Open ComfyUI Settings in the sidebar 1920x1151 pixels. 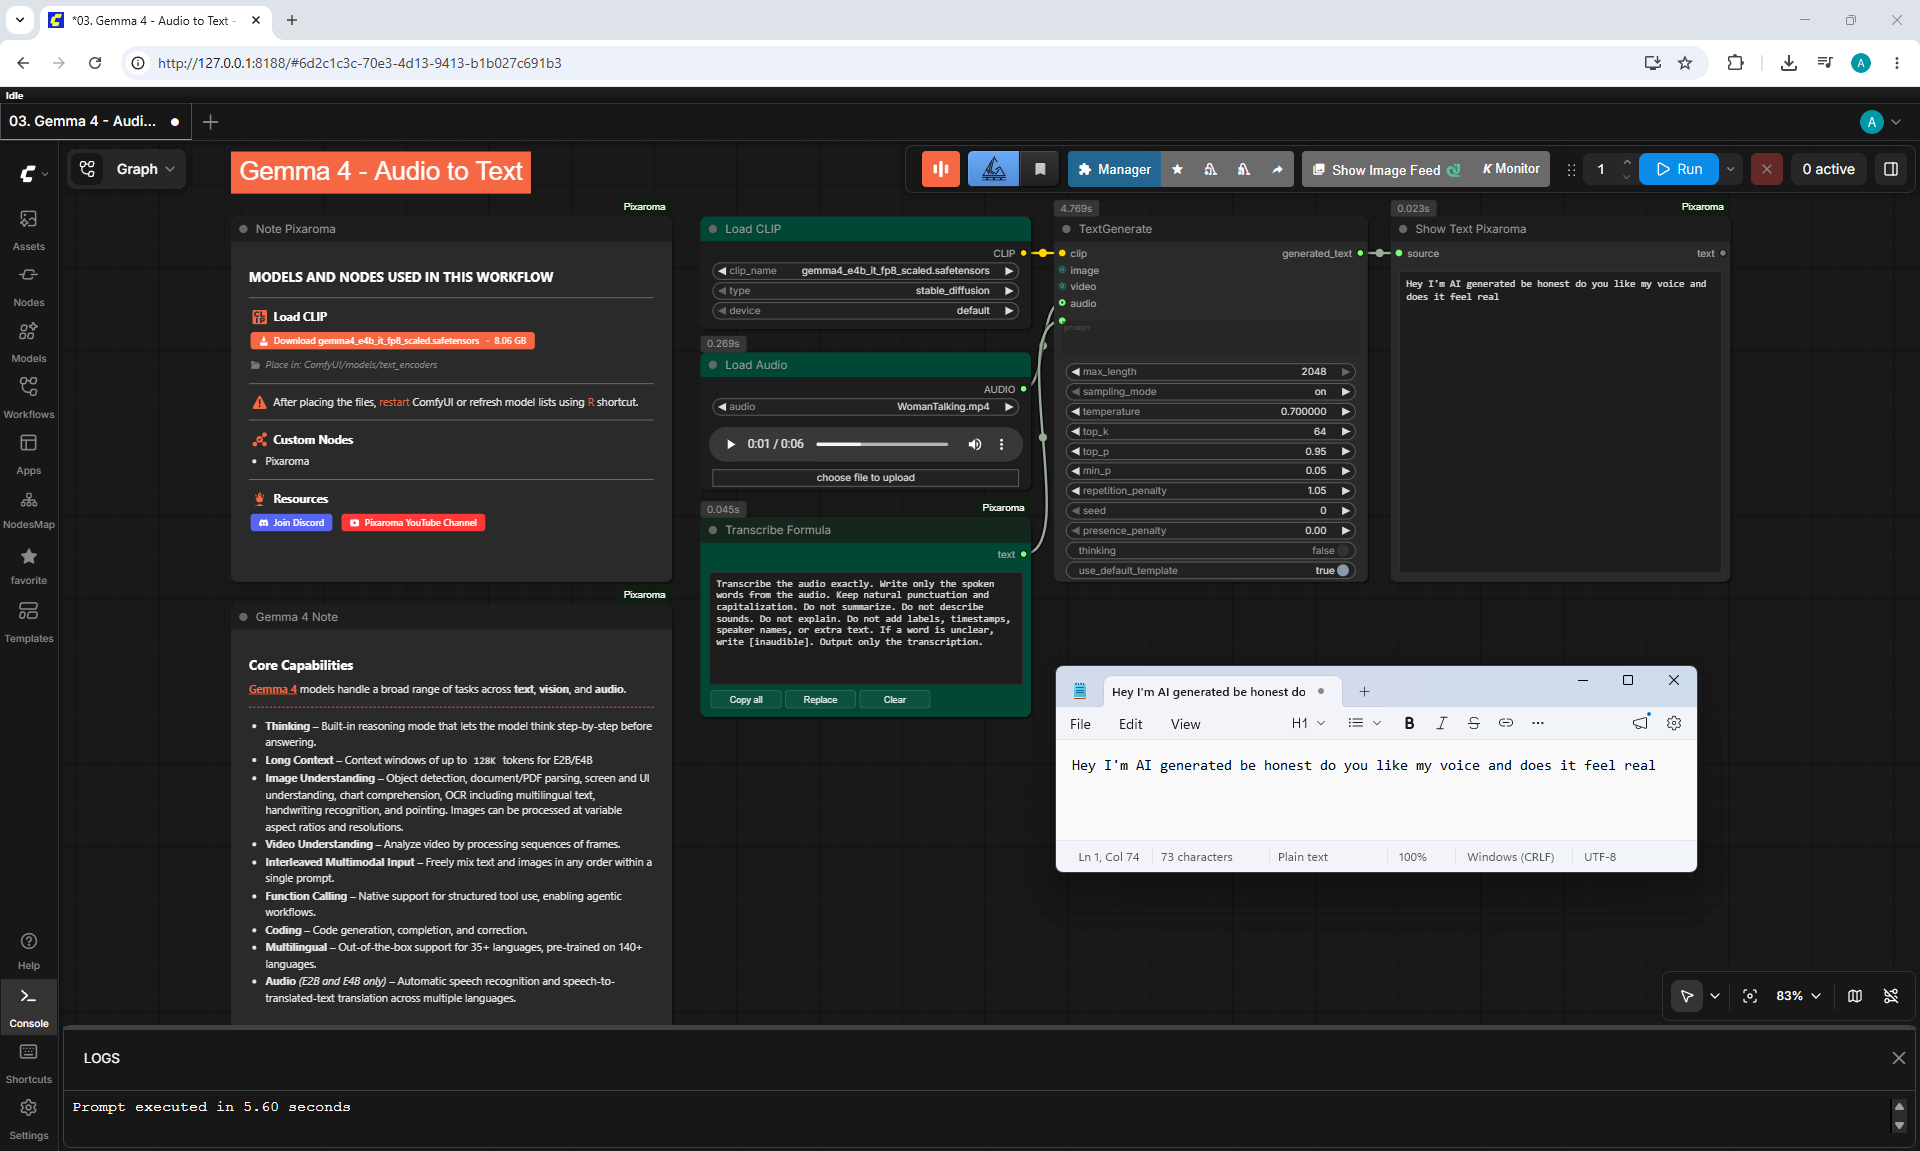click(29, 1118)
